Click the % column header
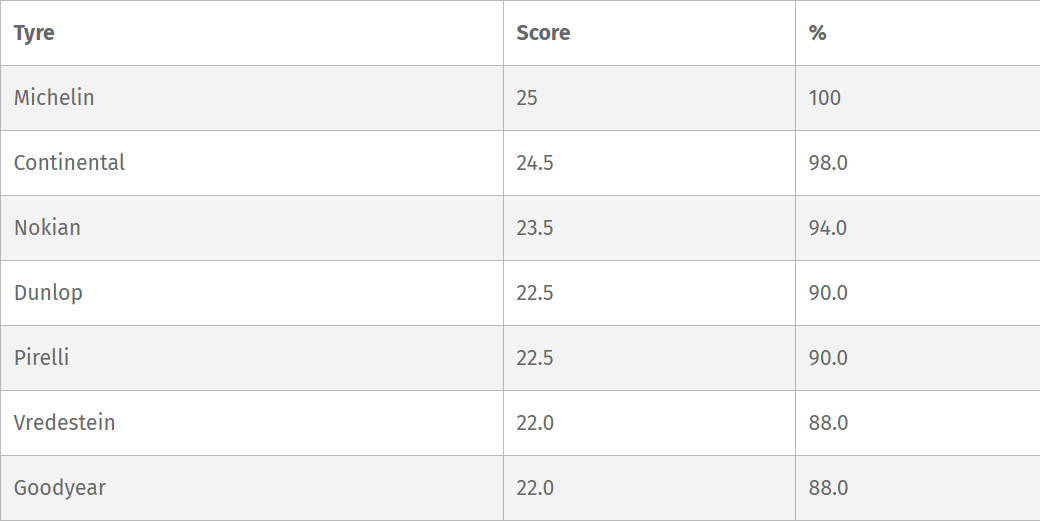The height and width of the screenshot is (521, 1040). [817, 33]
